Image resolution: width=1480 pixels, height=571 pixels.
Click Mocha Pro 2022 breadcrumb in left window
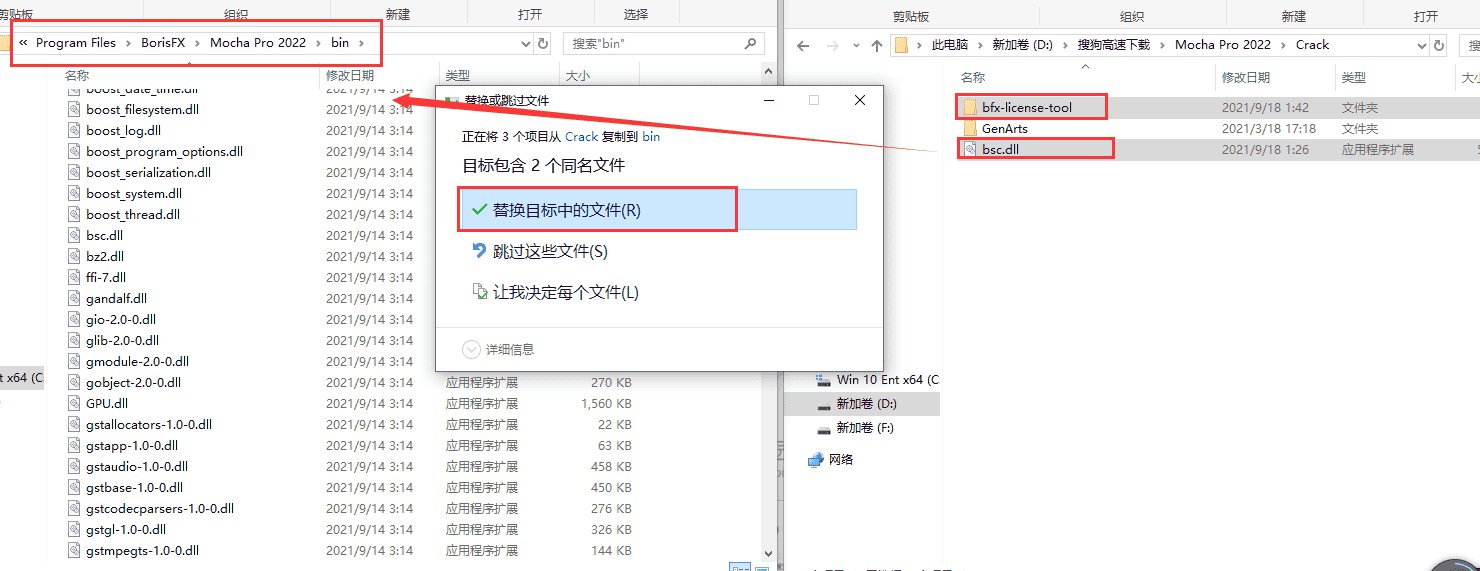(x=258, y=43)
